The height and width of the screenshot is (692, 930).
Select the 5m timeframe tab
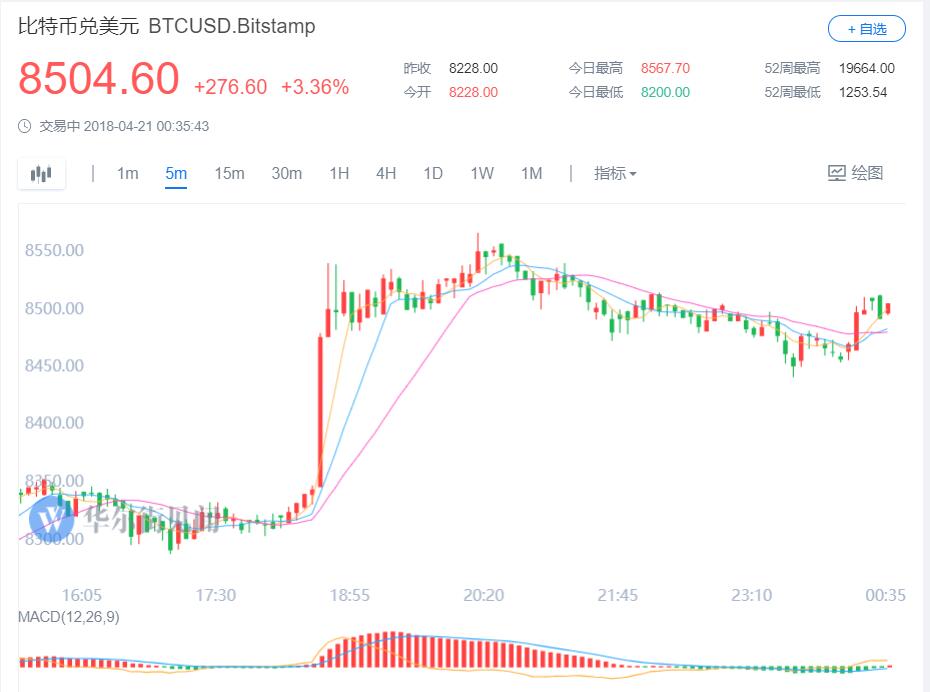(176, 174)
